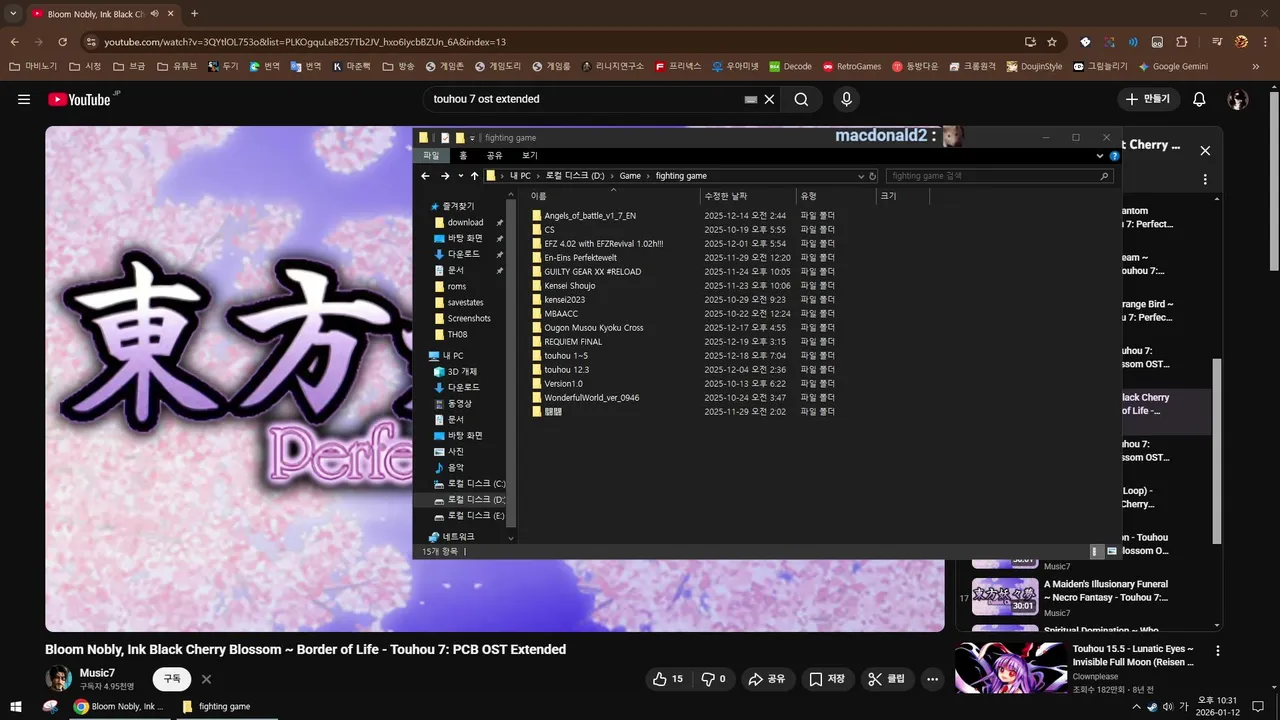Dismiss the X beside the 구독 button
The width and height of the screenshot is (1280, 720).
[206, 679]
